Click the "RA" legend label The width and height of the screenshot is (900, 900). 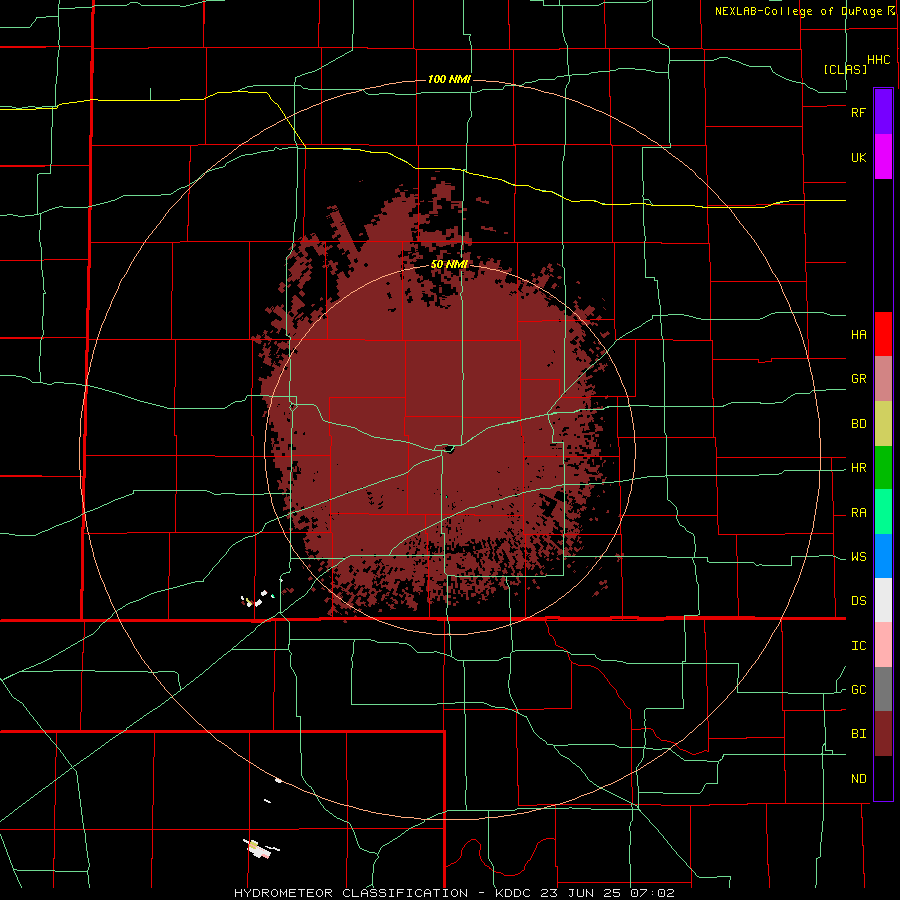(x=858, y=513)
